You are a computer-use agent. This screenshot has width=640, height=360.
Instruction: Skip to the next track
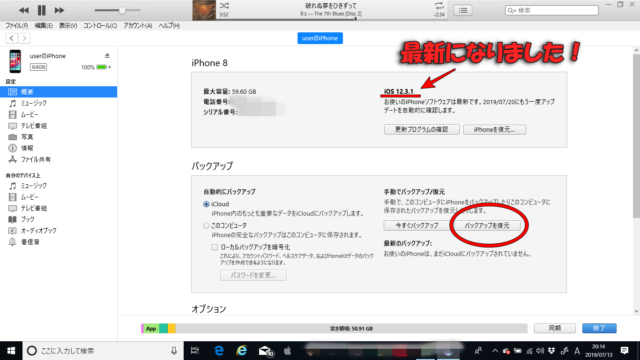coord(59,10)
